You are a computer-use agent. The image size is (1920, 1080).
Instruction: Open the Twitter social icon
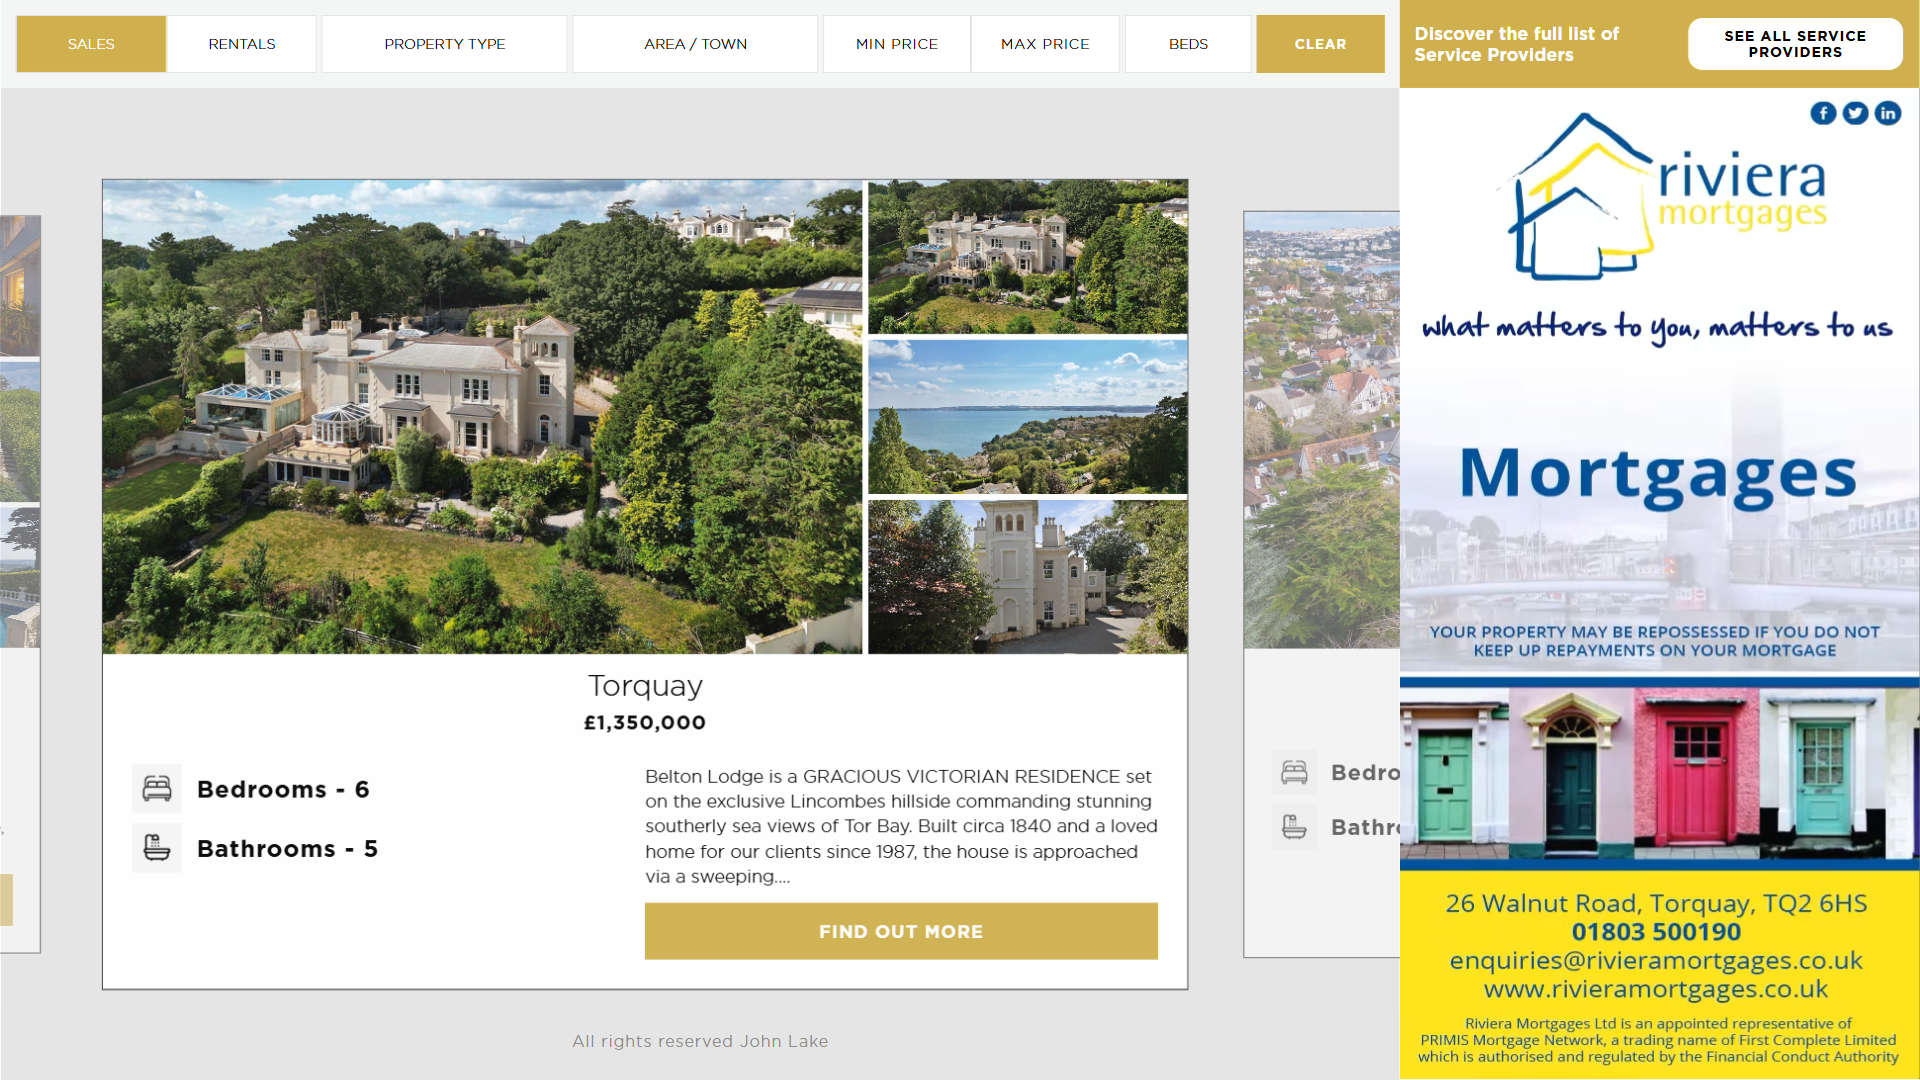tap(1855, 113)
